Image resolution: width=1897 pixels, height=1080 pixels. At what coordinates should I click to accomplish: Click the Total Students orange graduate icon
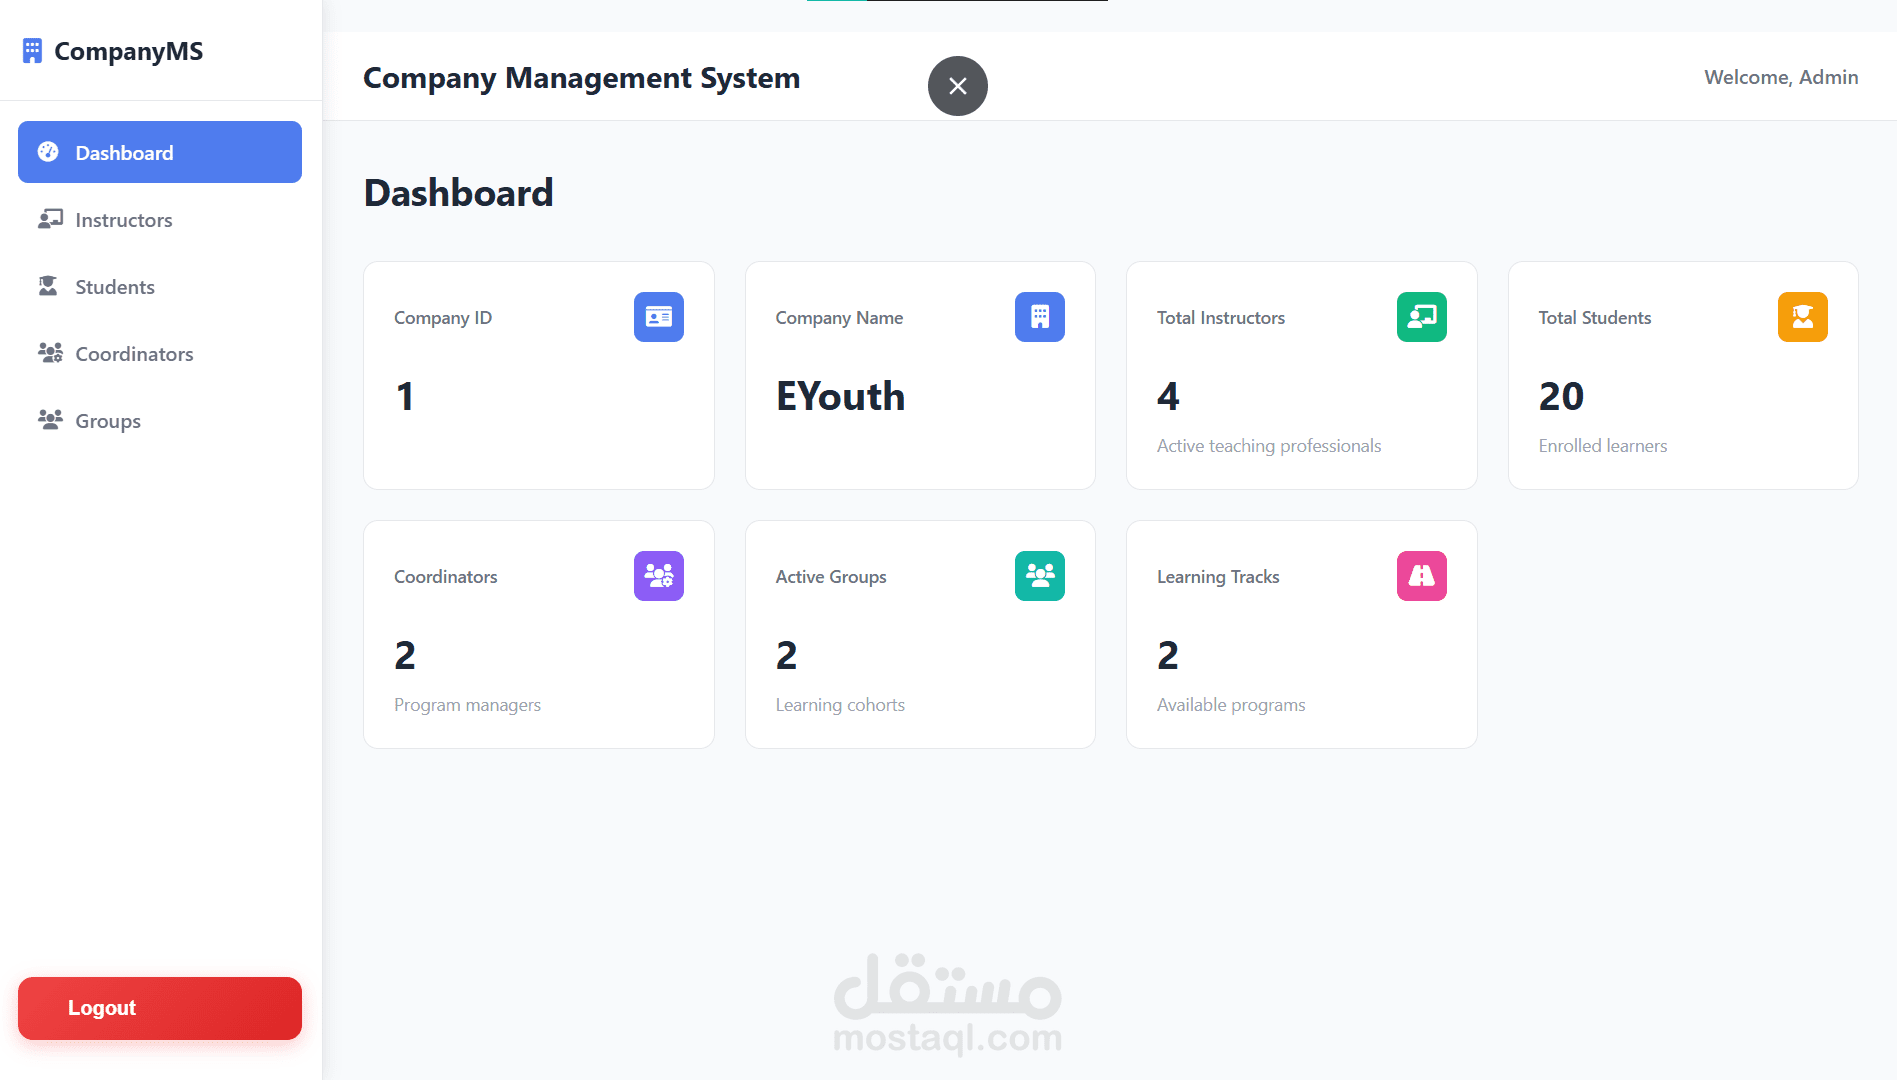[1802, 317]
